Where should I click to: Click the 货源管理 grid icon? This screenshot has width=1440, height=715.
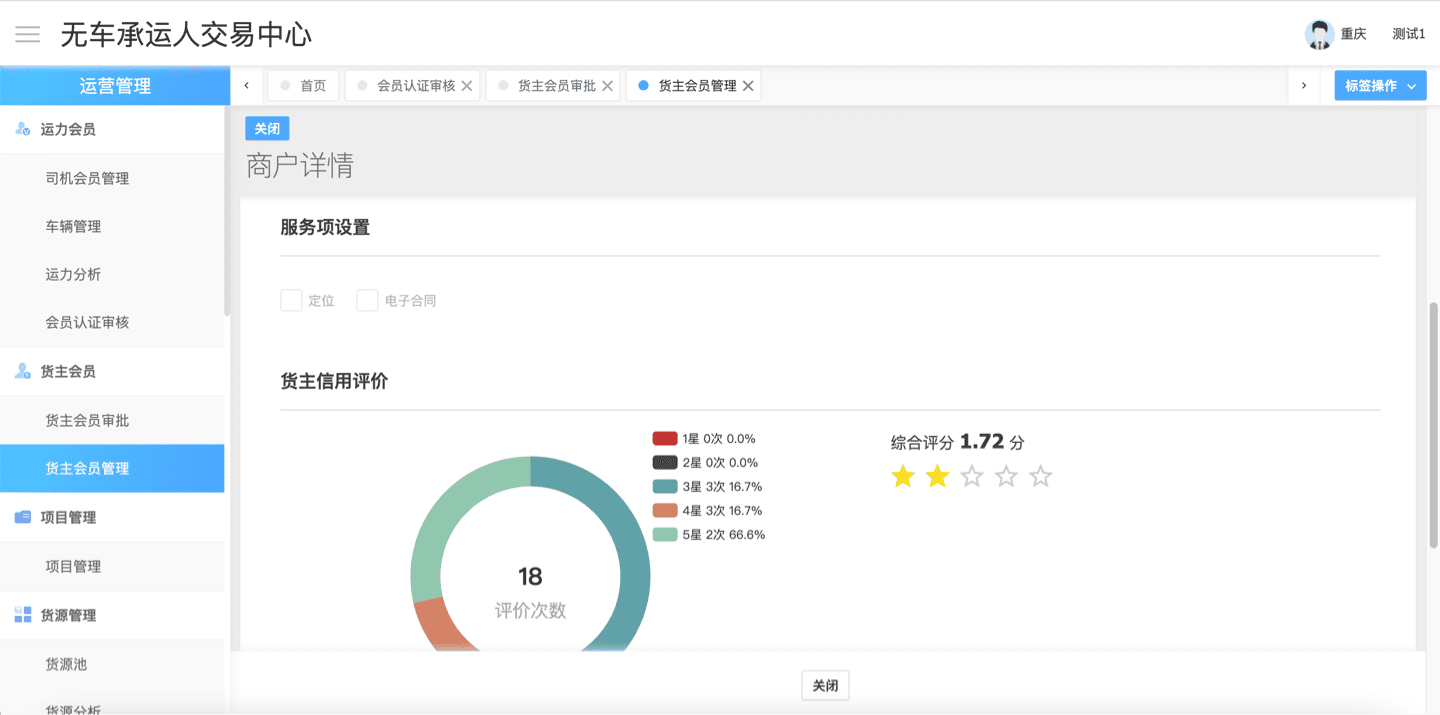point(22,615)
